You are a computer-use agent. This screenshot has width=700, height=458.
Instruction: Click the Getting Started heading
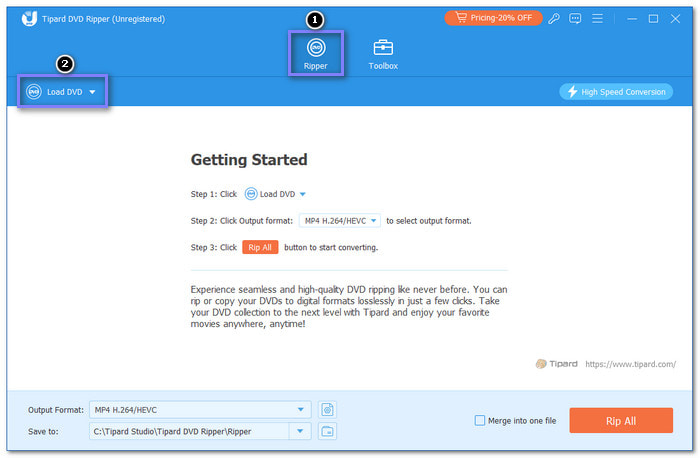point(249,160)
